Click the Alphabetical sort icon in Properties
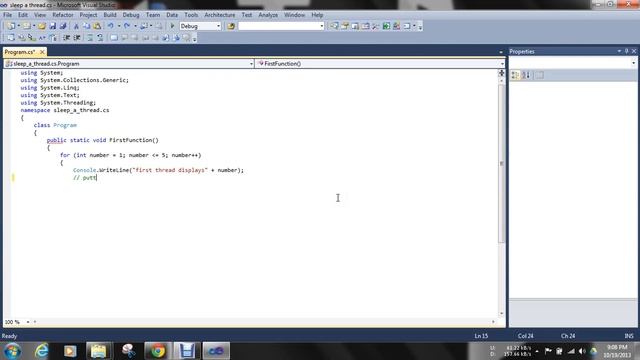Image resolution: width=640 pixels, height=360 pixels. tap(526, 75)
